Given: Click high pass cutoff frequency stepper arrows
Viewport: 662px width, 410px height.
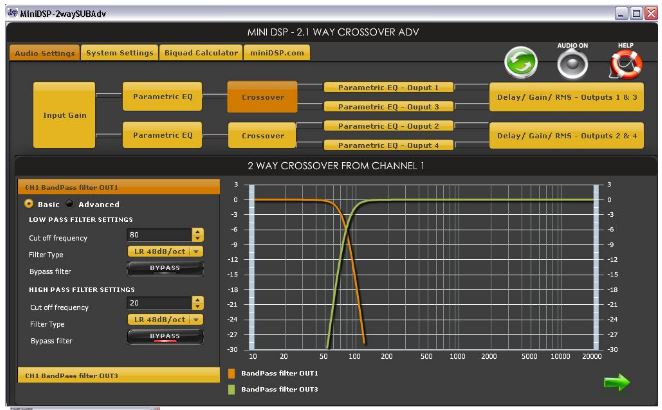Looking at the screenshot, I should tap(198, 303).
